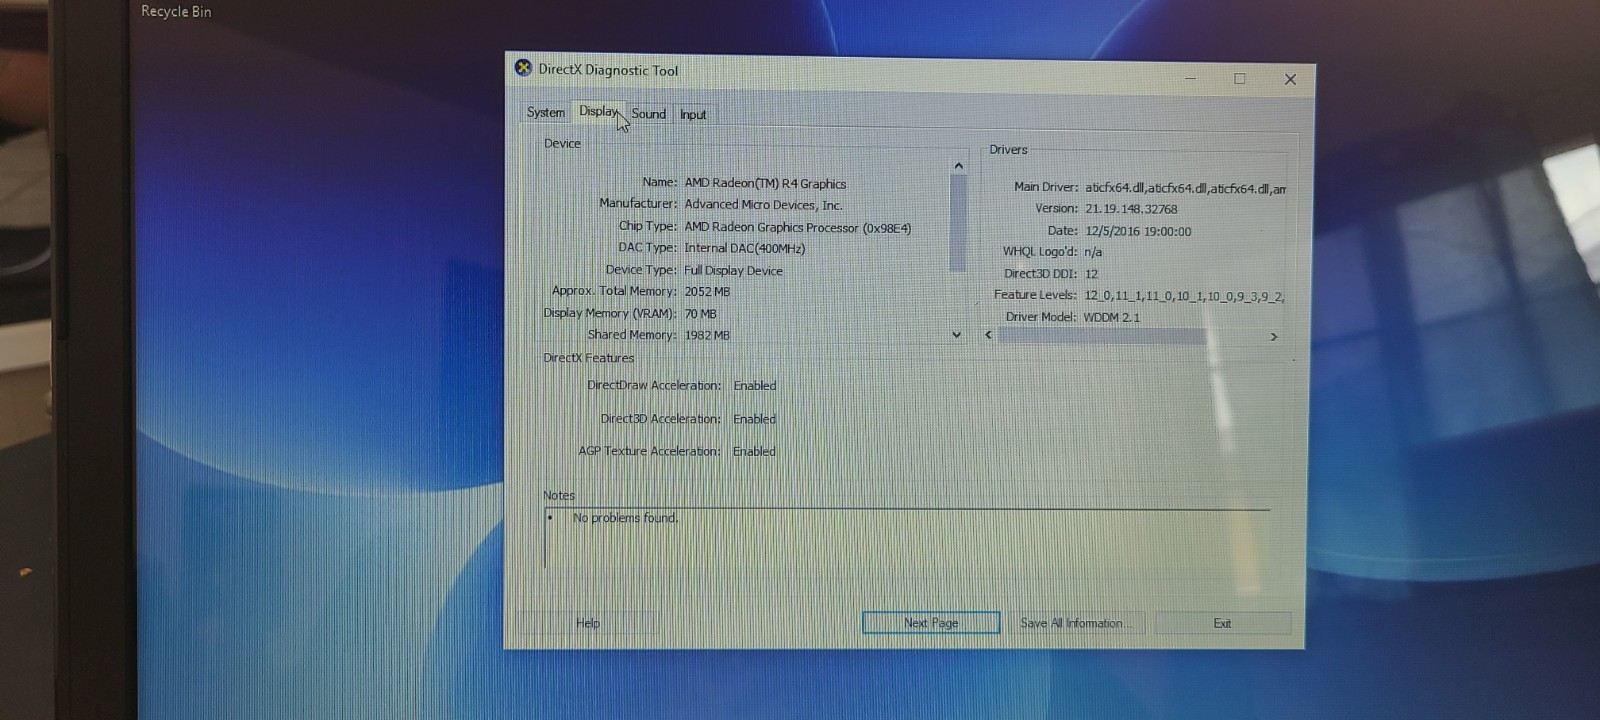Viewport: 1600px width, 720px height.
Task: Click the Internal DAC(400MHz) value
Action: pyautogui.click(x=744, y=248)
